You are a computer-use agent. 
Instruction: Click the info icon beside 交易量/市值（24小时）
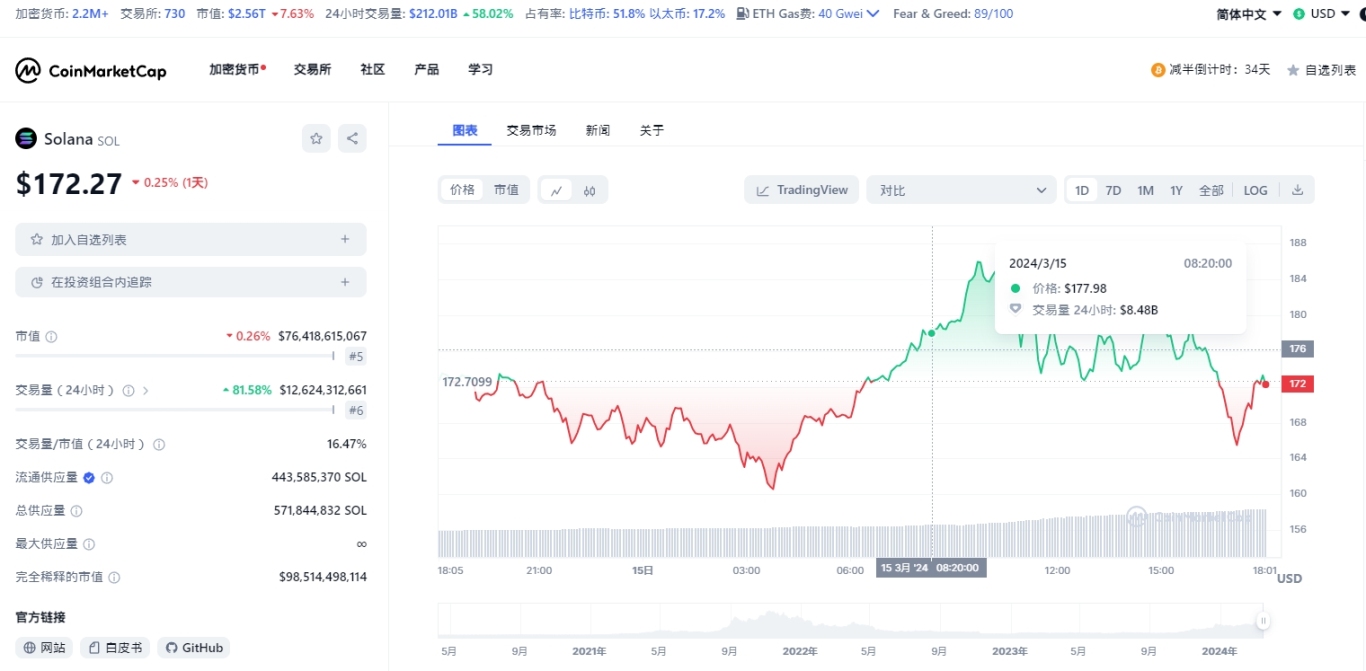[159, 444]
